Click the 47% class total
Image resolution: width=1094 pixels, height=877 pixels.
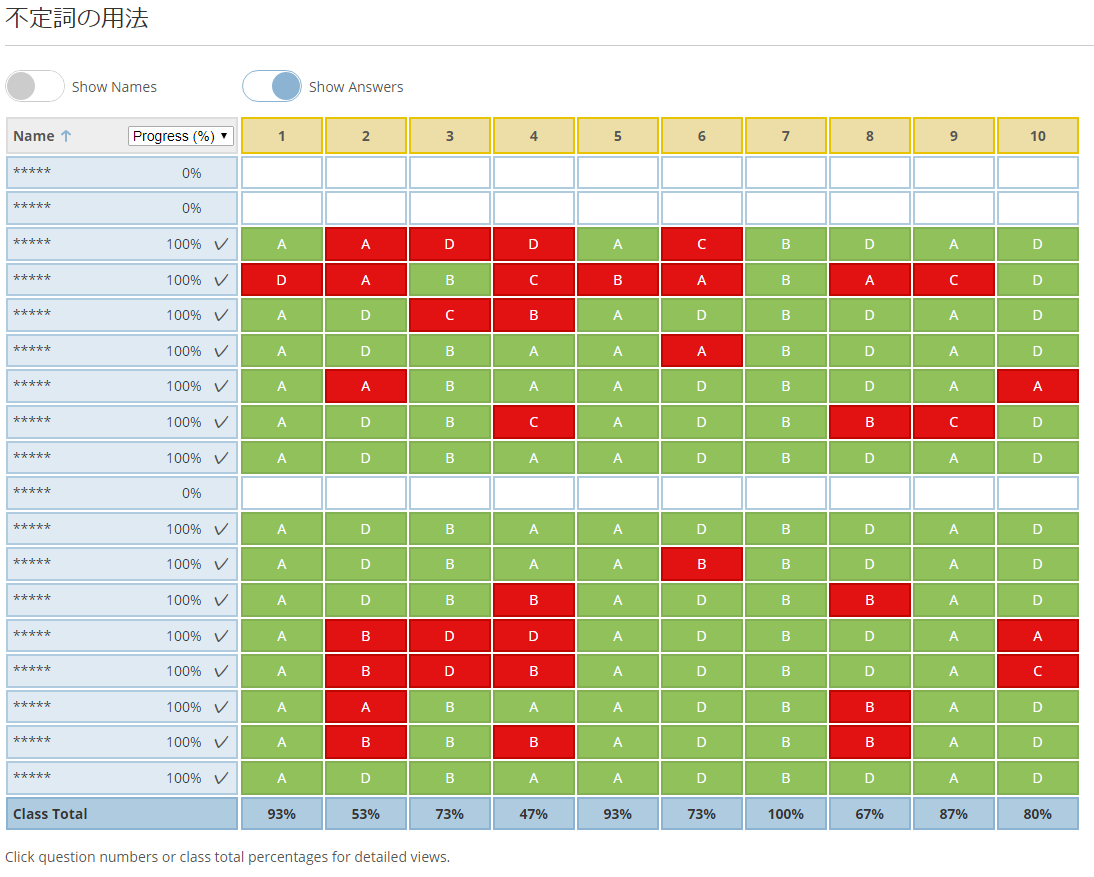click(x=534, y=814)
